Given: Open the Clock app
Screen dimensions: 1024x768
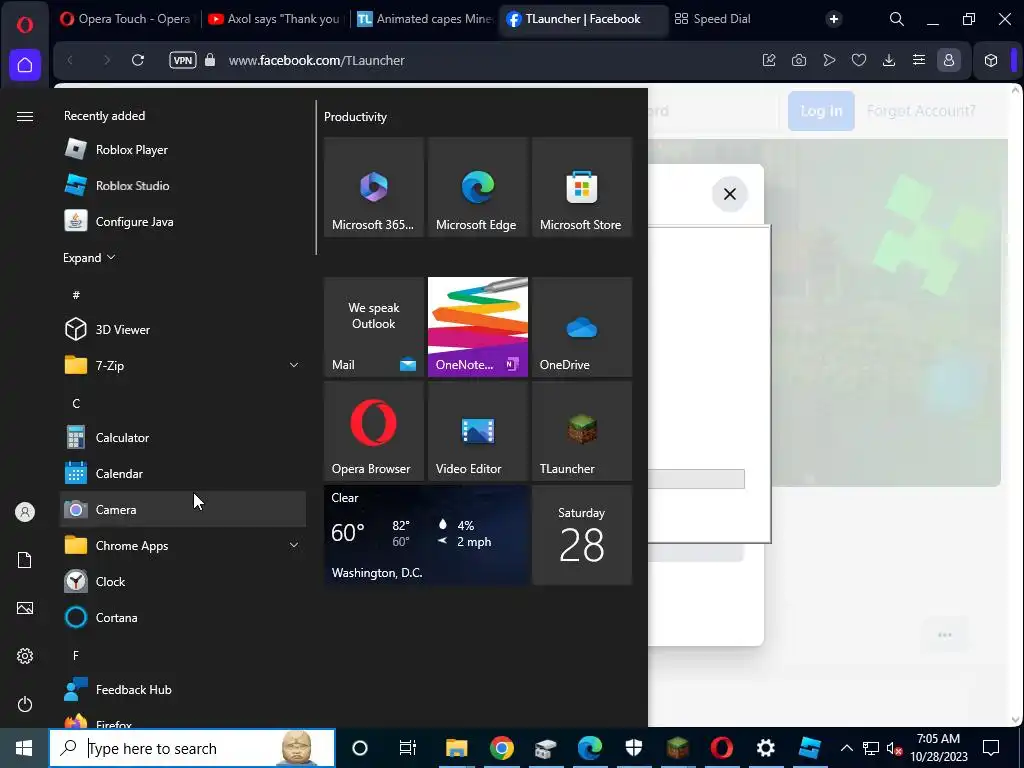Looking at the screenshot, I should [182, 581].
